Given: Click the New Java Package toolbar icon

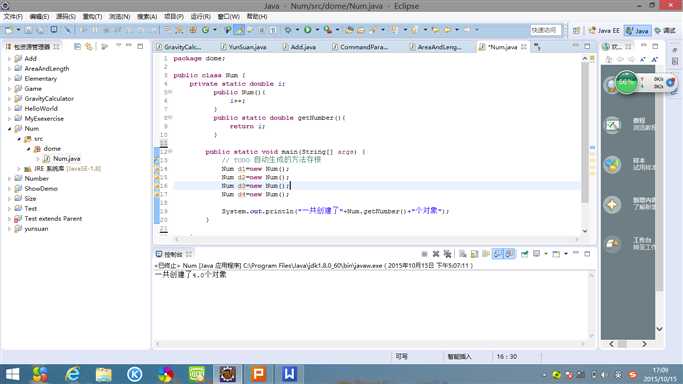Looking at the screenshot, I should 193,30.
